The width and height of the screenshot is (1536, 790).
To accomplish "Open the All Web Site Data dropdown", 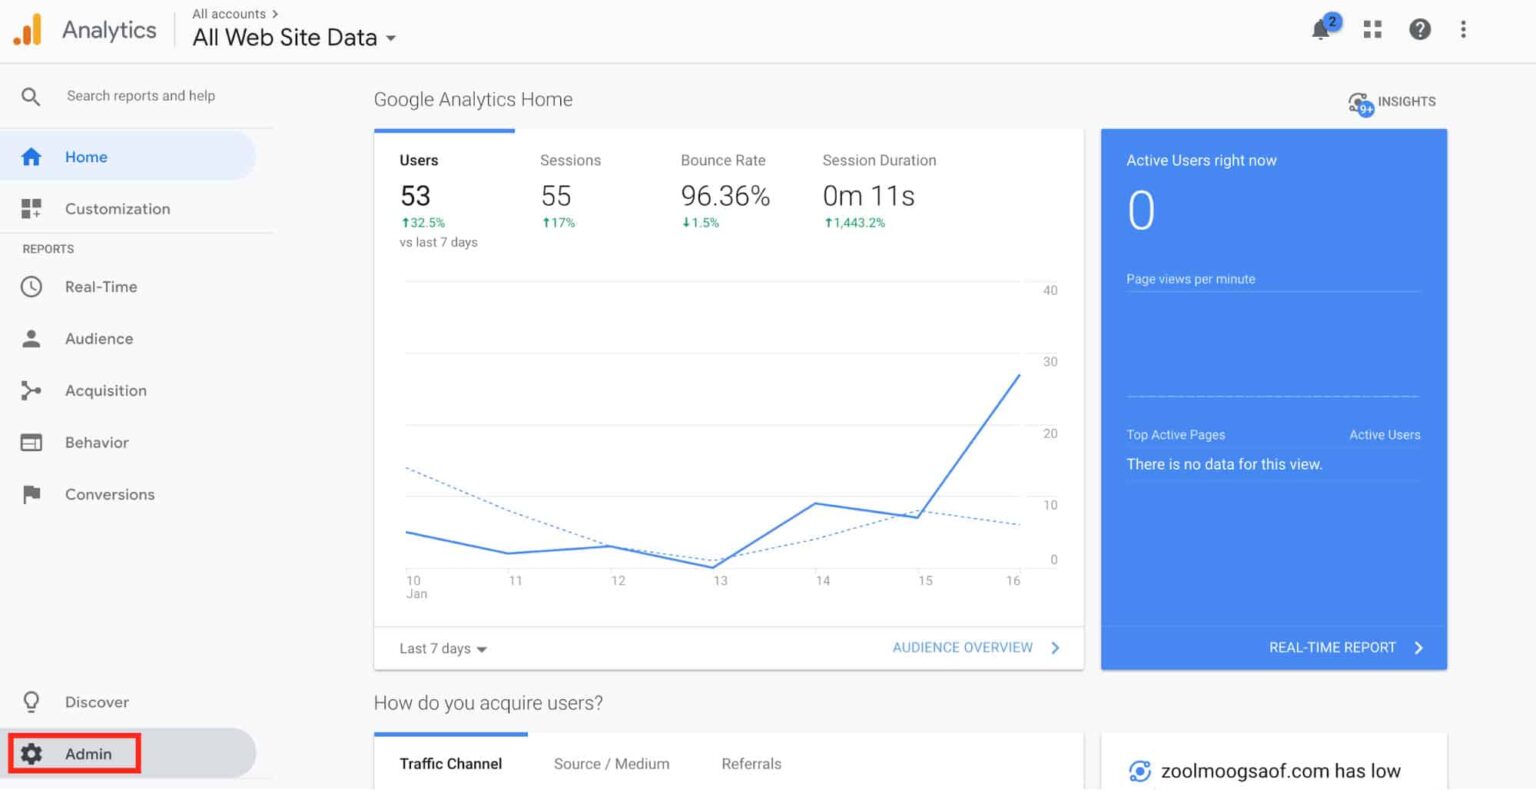I will coord(294,38).
